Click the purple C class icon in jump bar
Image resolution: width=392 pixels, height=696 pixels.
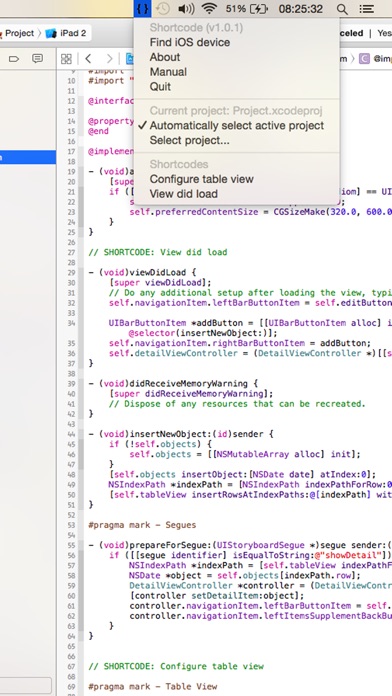point(364,59)
